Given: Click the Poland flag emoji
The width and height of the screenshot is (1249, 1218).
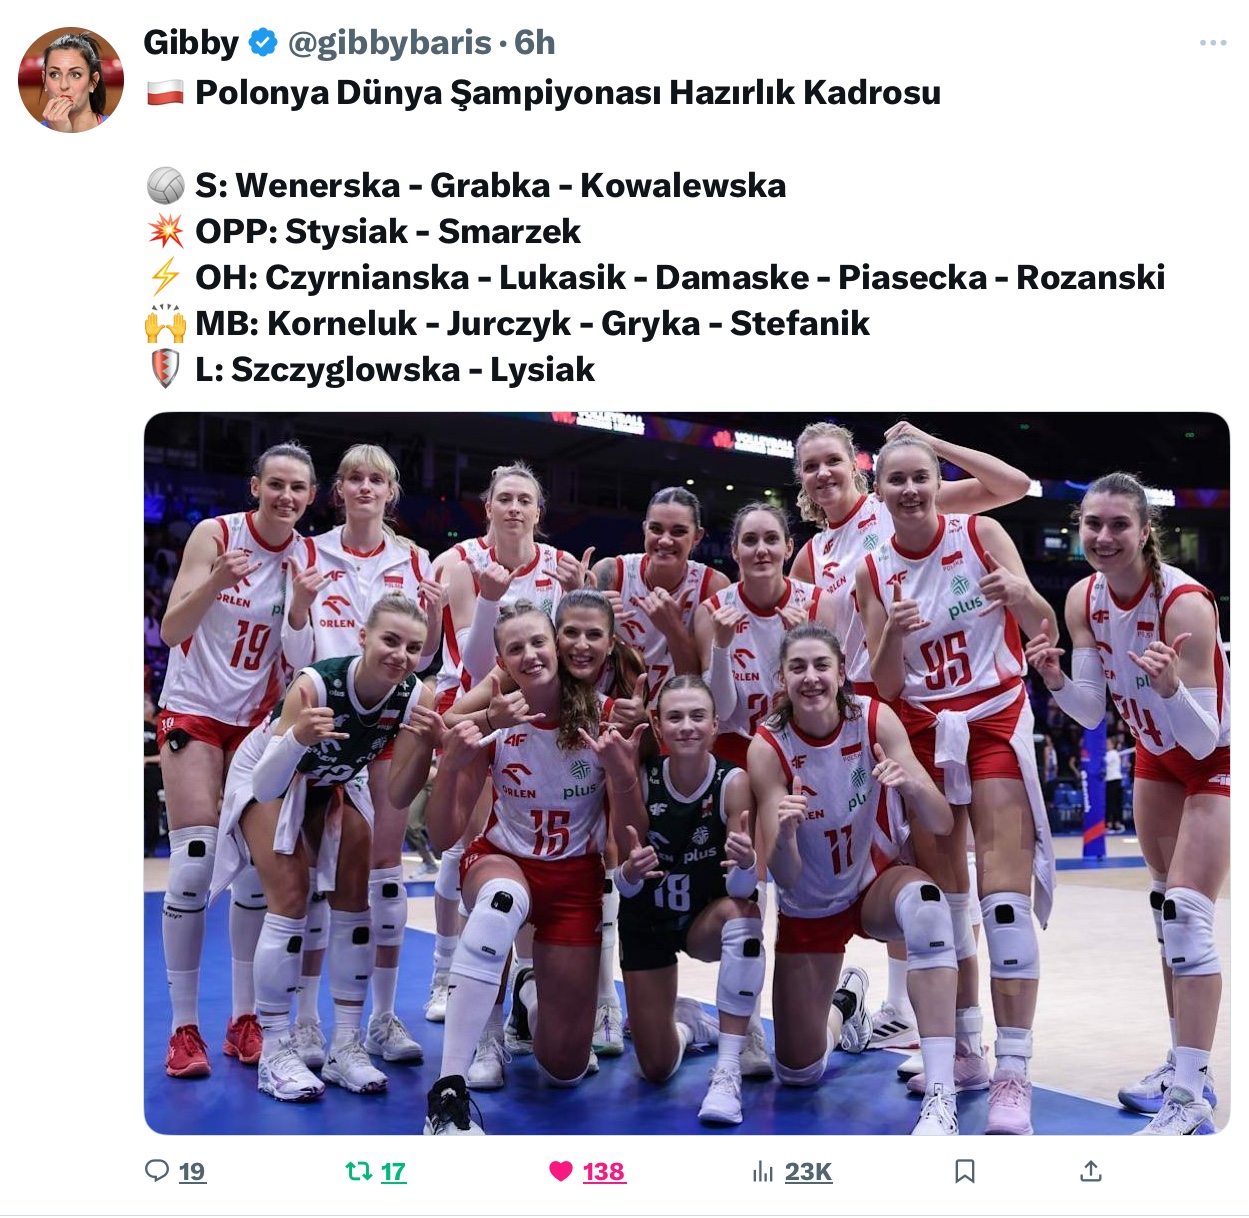Looking at the screenshot, I should 165,92.
